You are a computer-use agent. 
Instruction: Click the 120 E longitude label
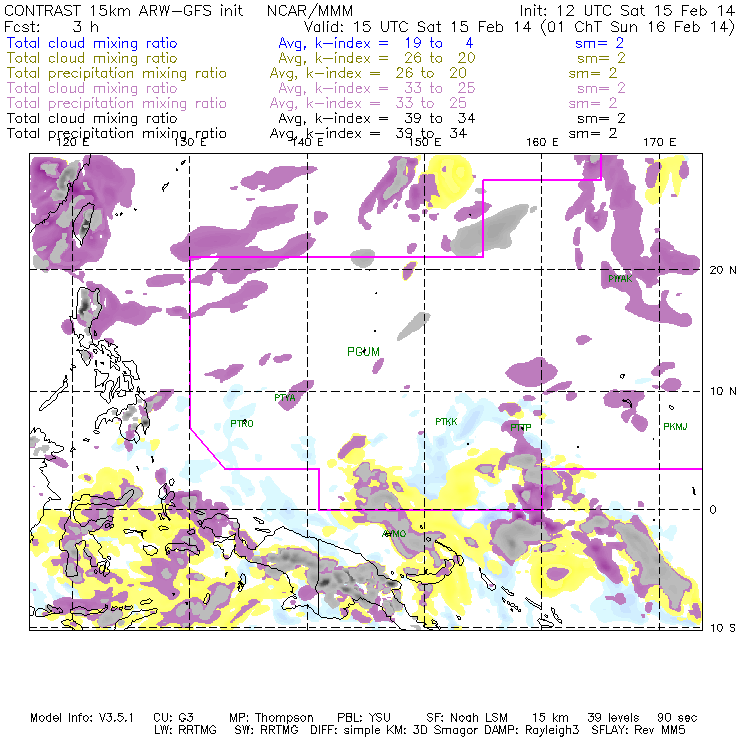(72, 142)
